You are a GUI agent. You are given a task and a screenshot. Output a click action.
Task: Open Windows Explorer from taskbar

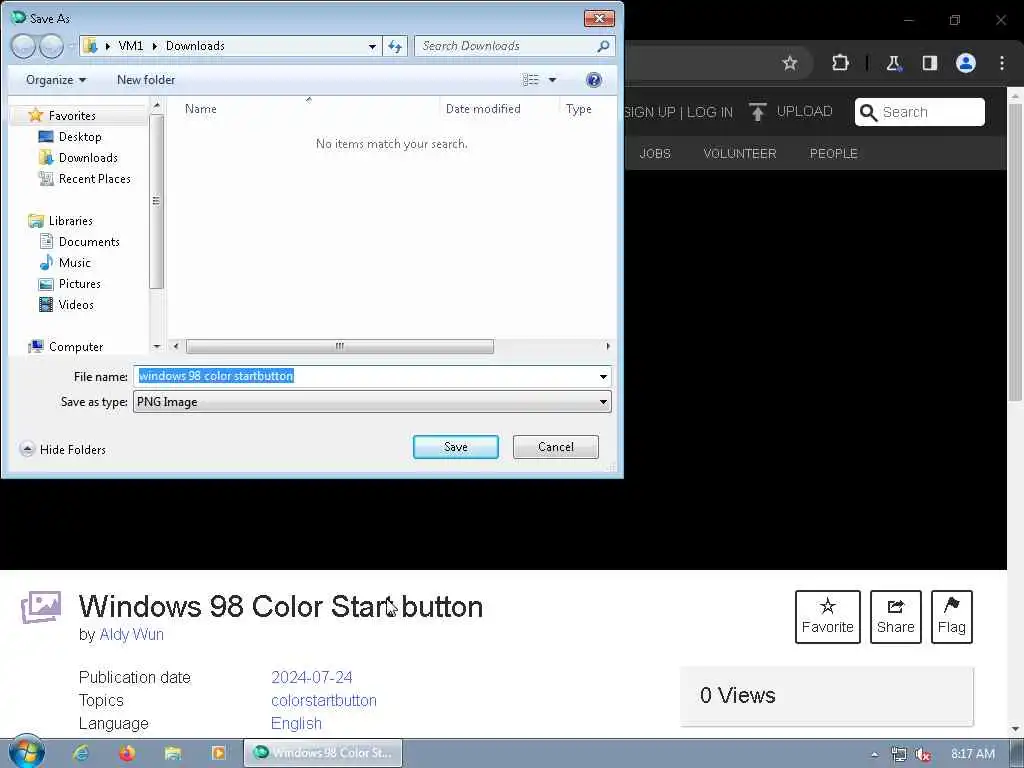(173, 754)
